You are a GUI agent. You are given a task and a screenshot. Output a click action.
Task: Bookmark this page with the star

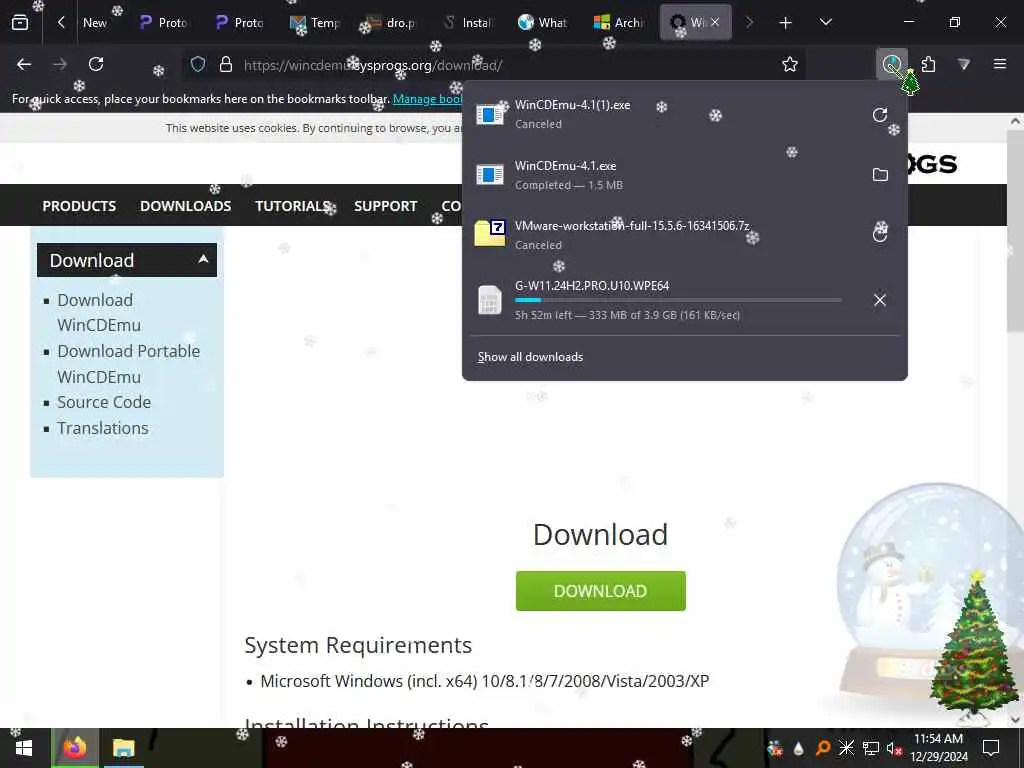(790, 64)
